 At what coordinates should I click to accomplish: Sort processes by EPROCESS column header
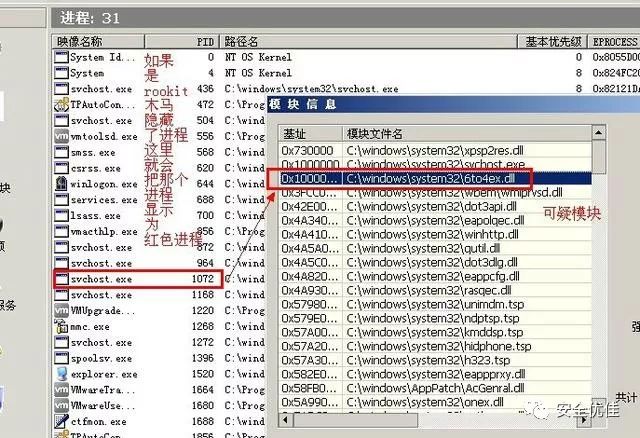[614, 42]
